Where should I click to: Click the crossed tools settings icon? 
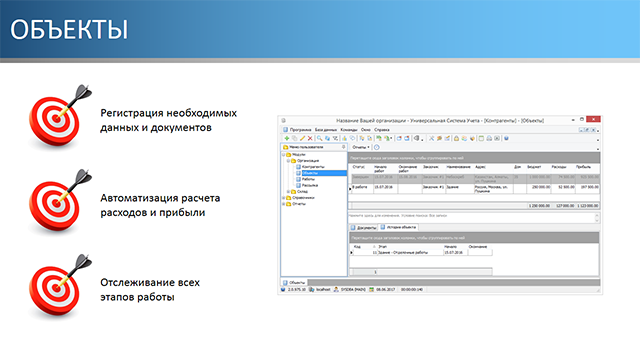(x=431, y=138)
